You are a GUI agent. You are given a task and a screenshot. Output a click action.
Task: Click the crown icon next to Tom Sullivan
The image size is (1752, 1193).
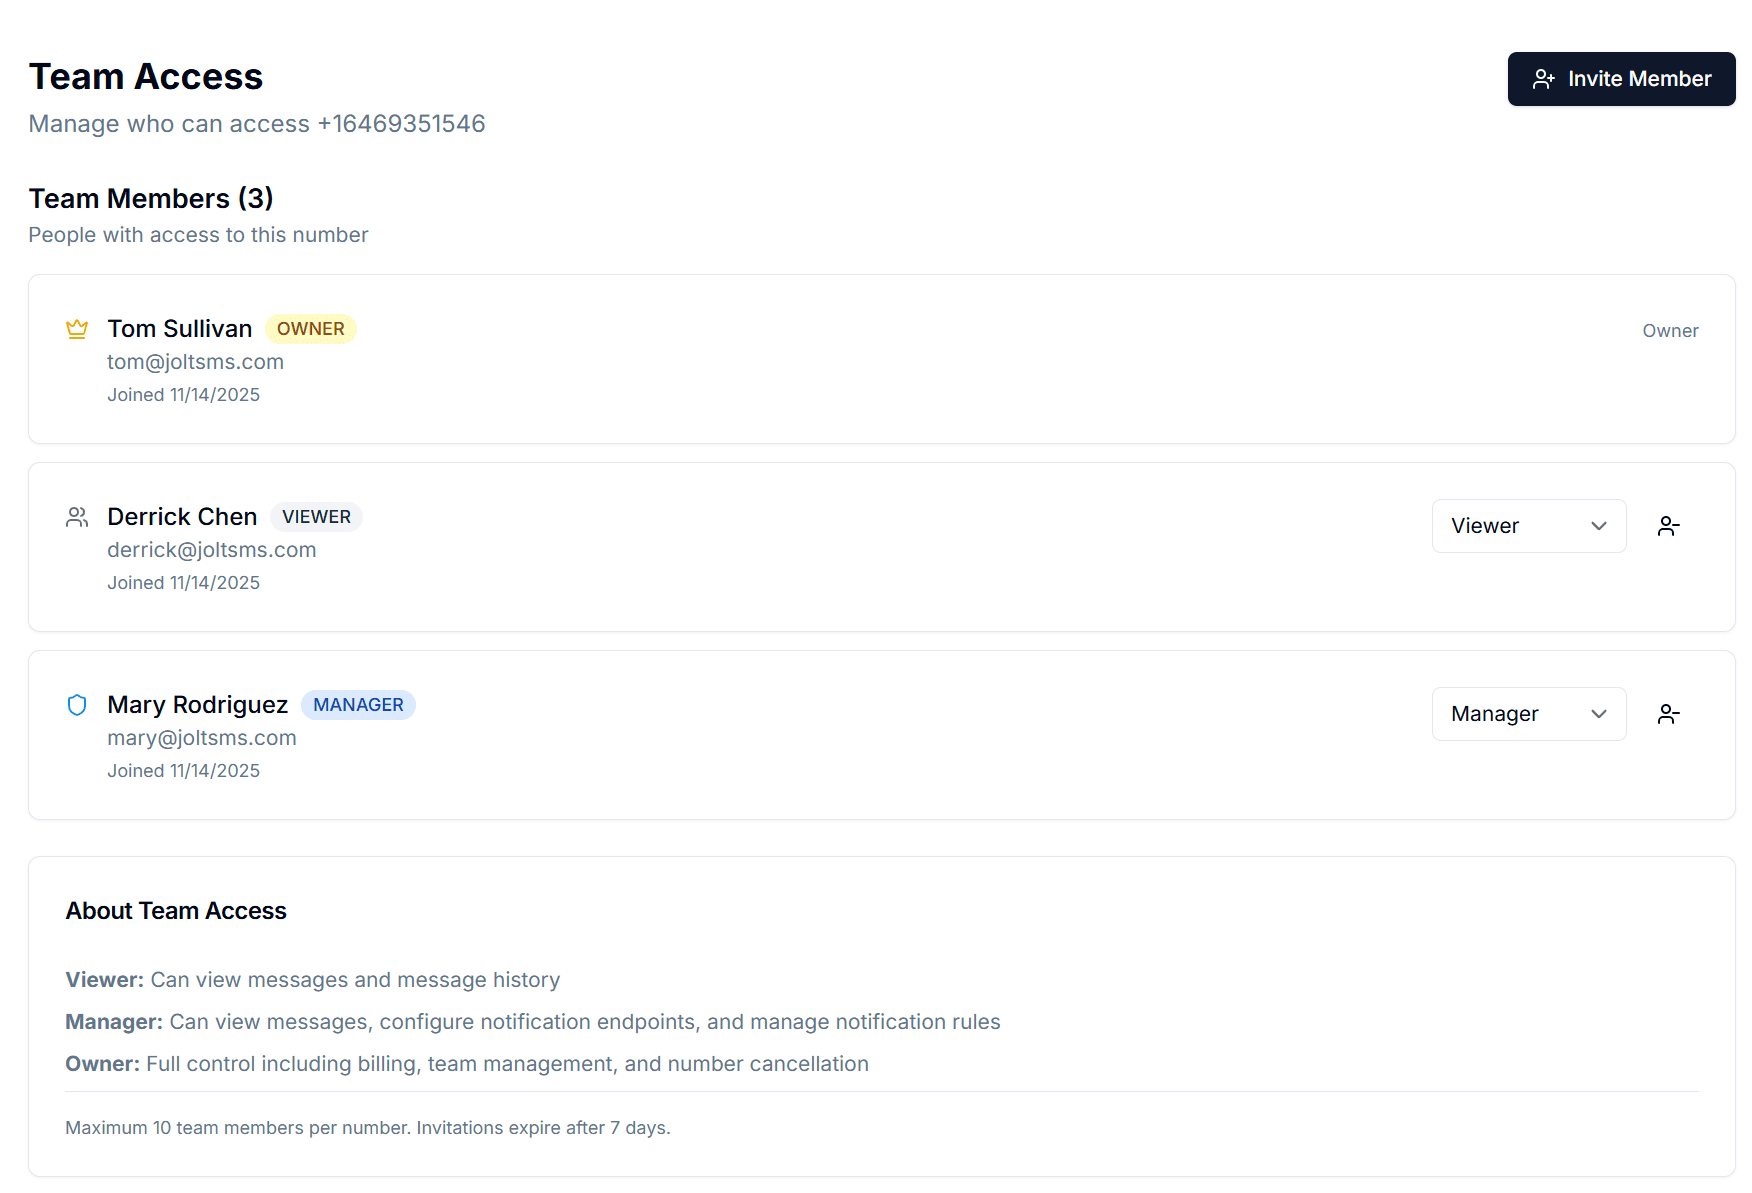[77, 329]
